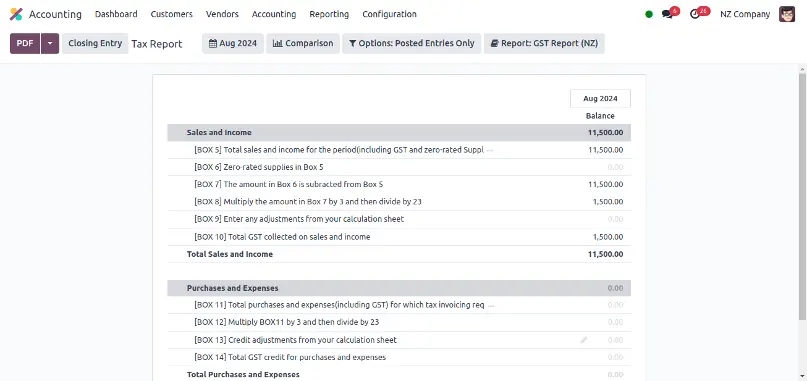
Task: Open the Dashboard menu
Action: 116,14
